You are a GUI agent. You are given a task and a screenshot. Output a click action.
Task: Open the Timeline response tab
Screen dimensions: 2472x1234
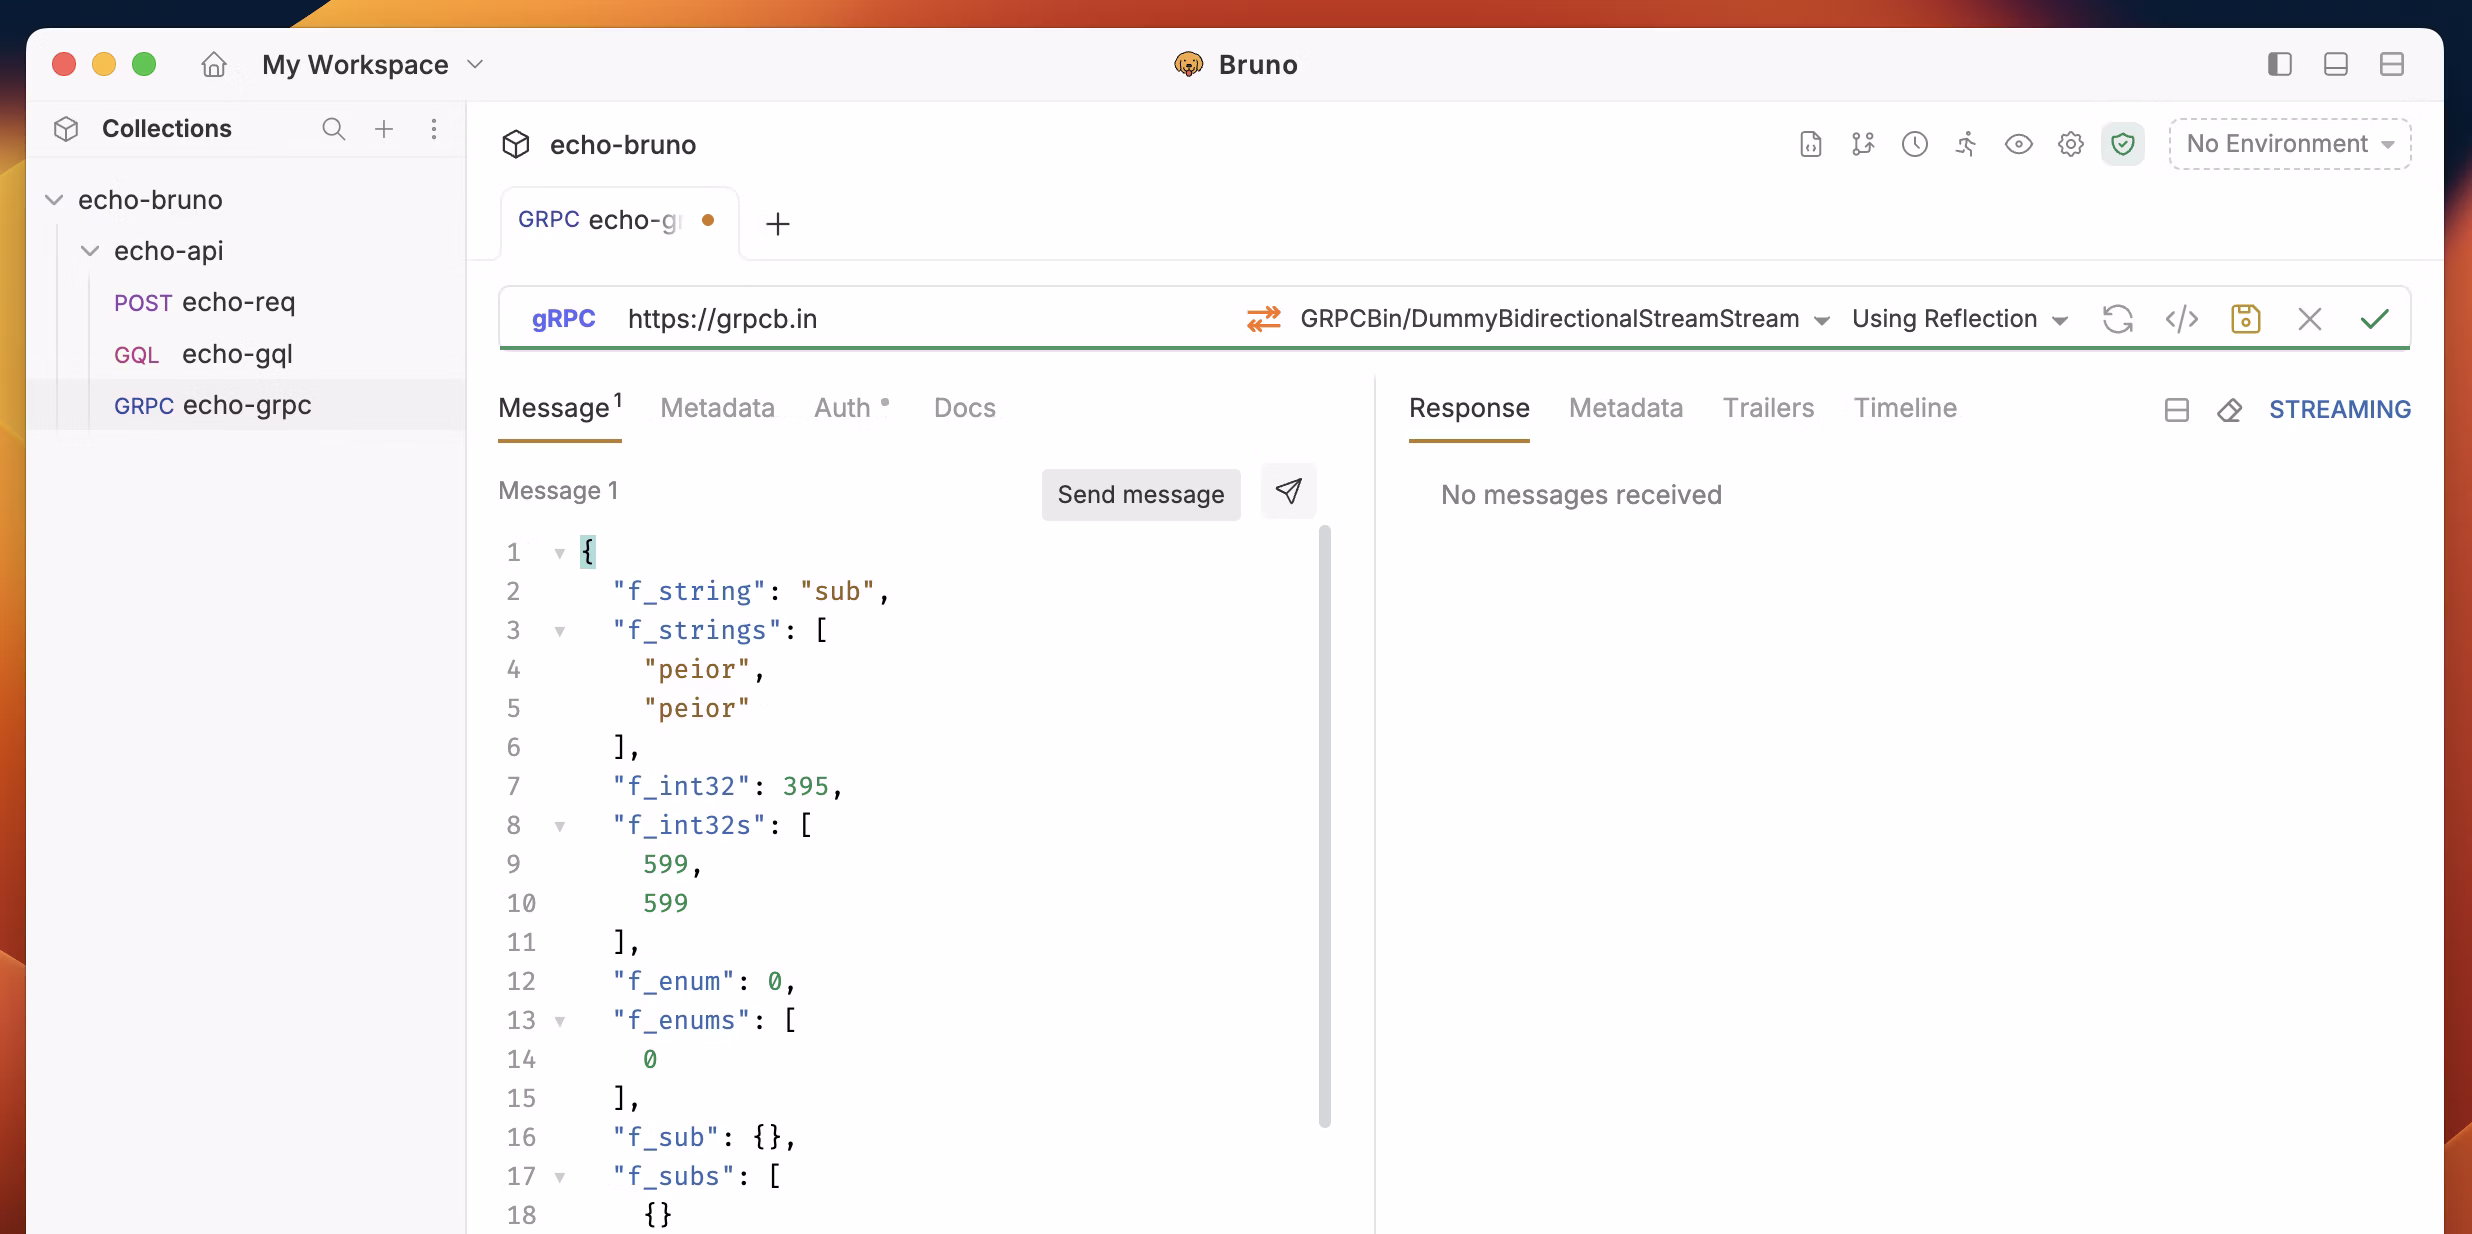point(1904,408)
